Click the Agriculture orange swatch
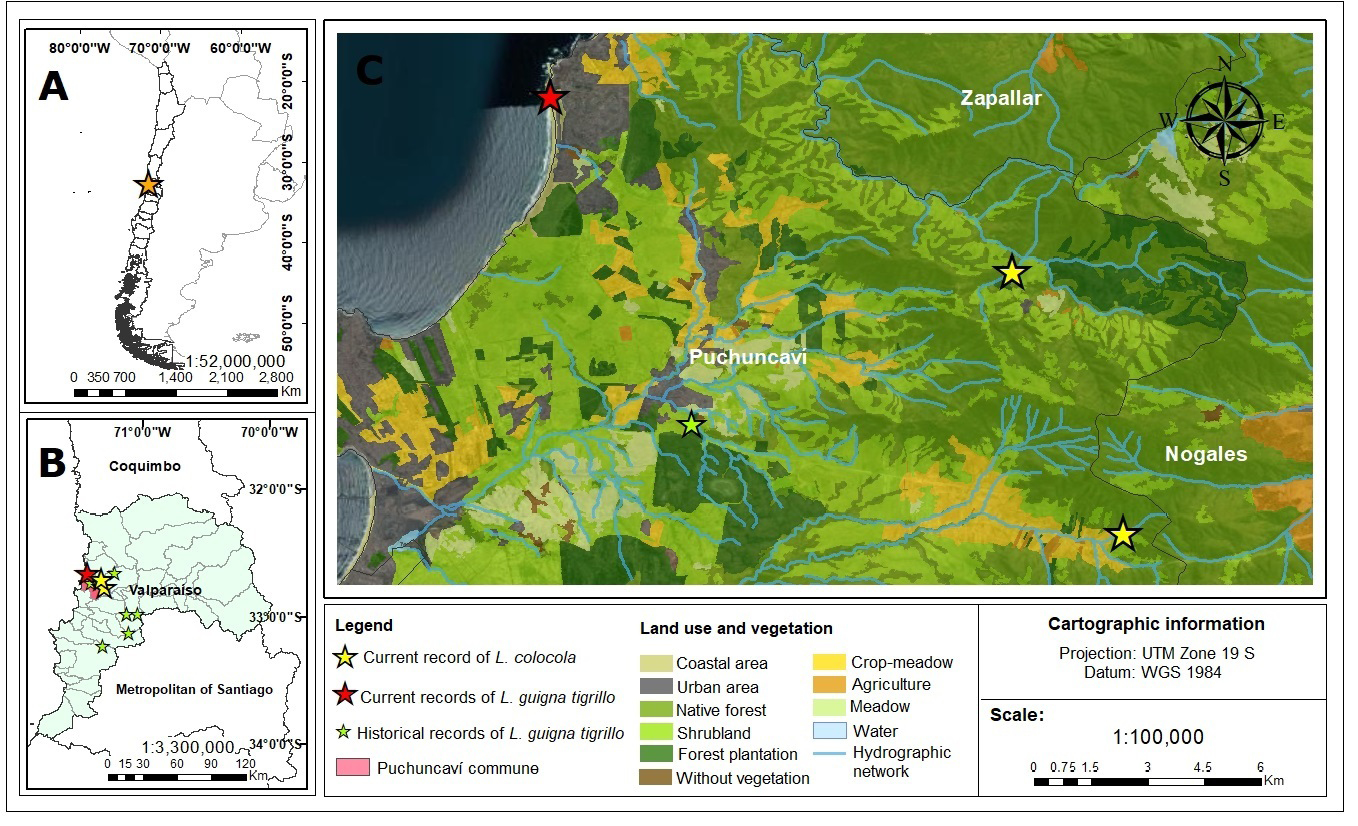This screenshot has height=826, width=1358. 829,685
